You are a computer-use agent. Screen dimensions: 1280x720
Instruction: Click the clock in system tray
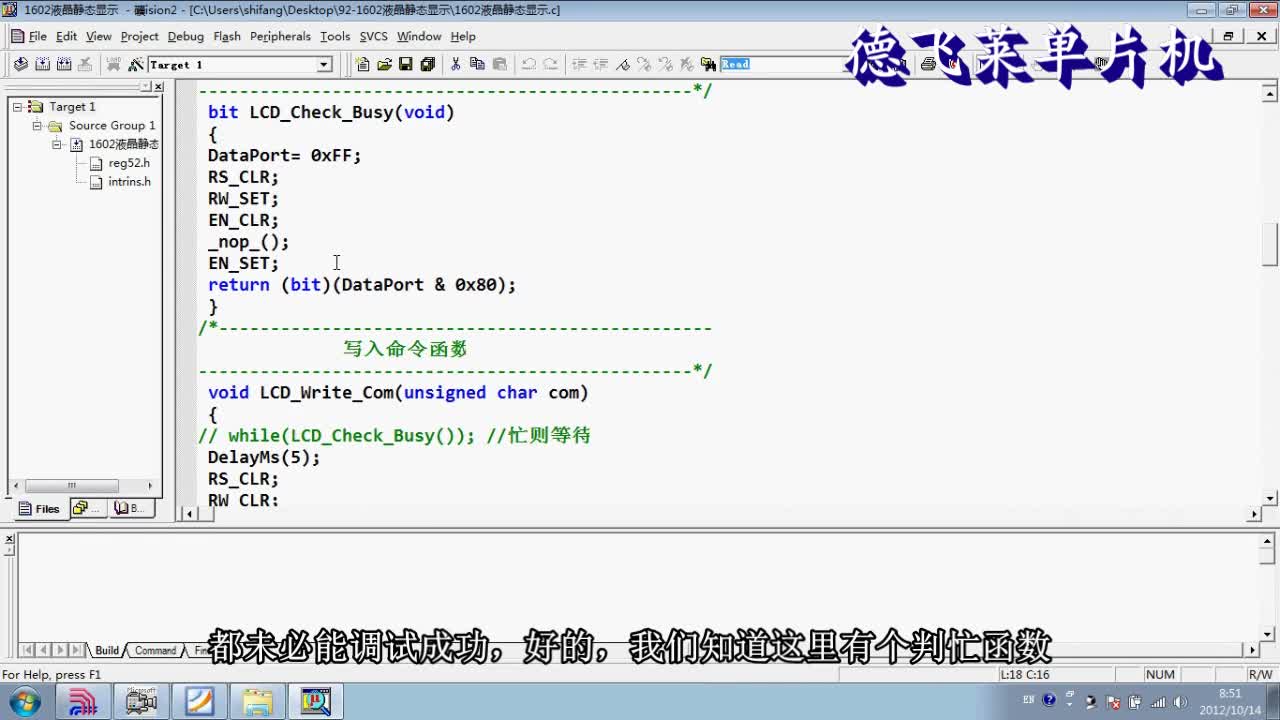(x=1229, y=701)
